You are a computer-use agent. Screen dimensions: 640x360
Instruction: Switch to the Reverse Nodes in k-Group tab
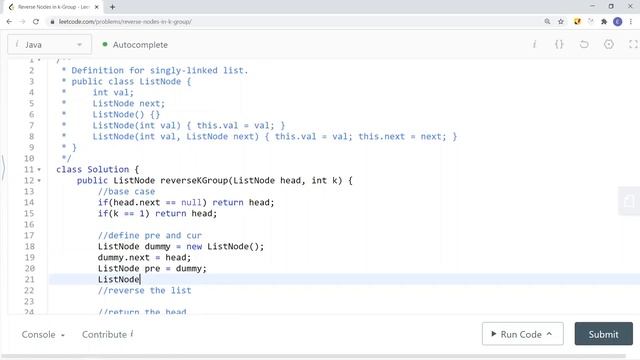click(53, 7)
